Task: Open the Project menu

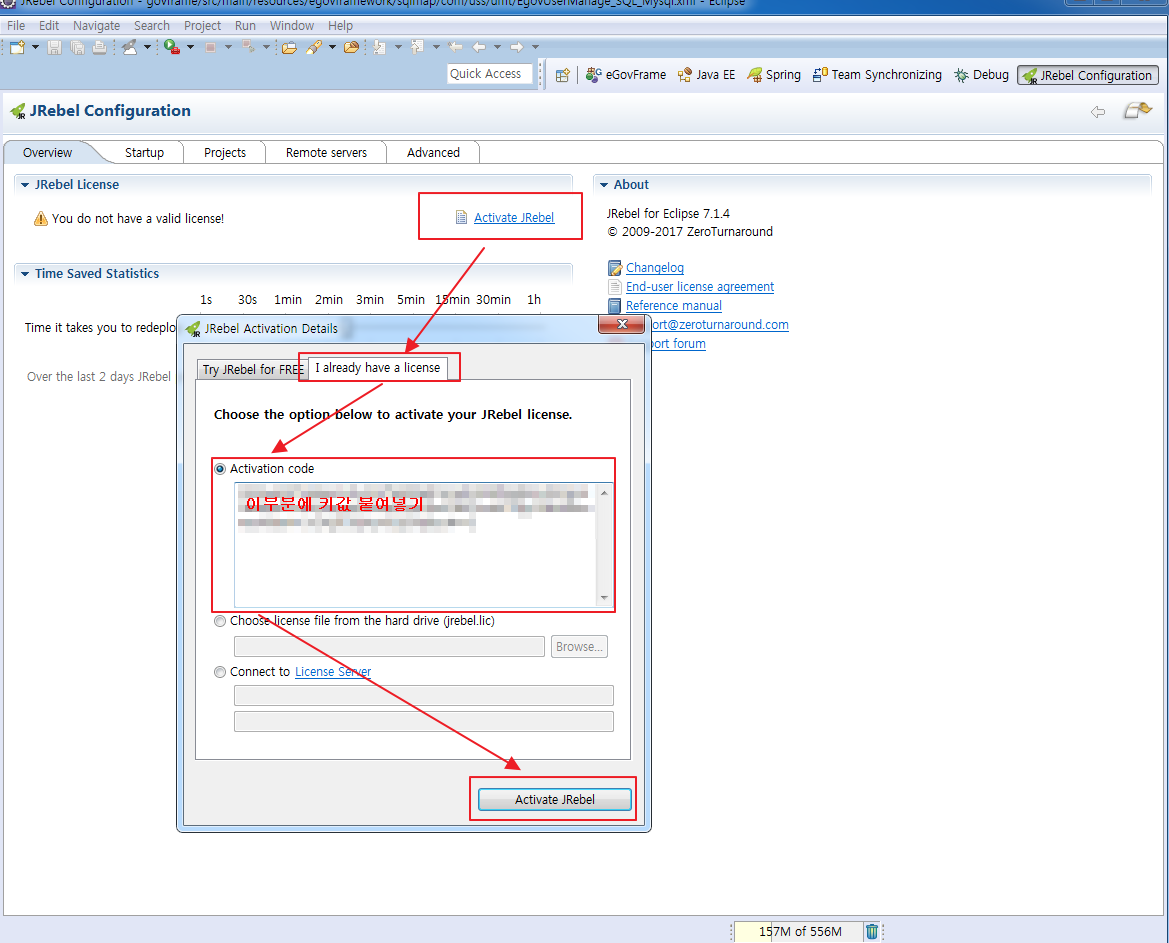Action: [202, 25]
